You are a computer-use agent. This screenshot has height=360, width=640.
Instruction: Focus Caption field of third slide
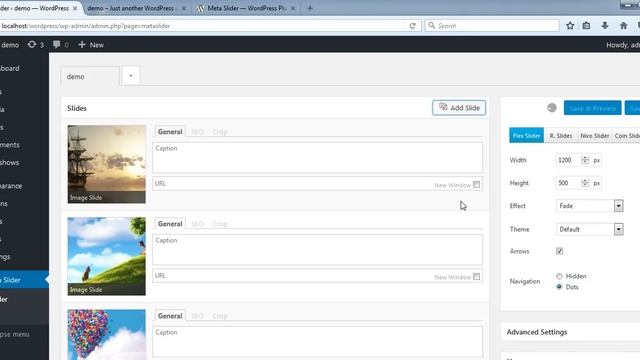click(318, 342)
